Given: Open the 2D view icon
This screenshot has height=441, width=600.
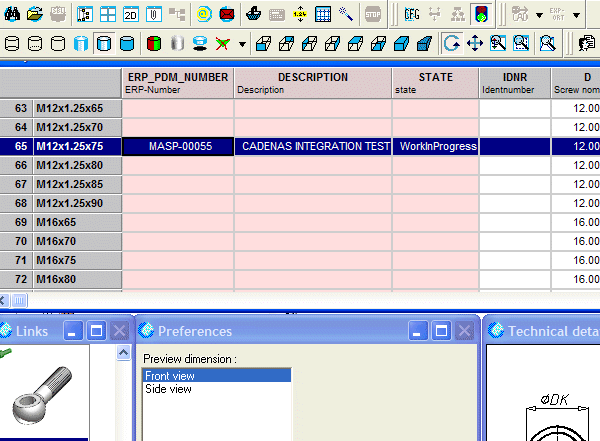Looking at the screenshot, I should [x=131, y=15].
